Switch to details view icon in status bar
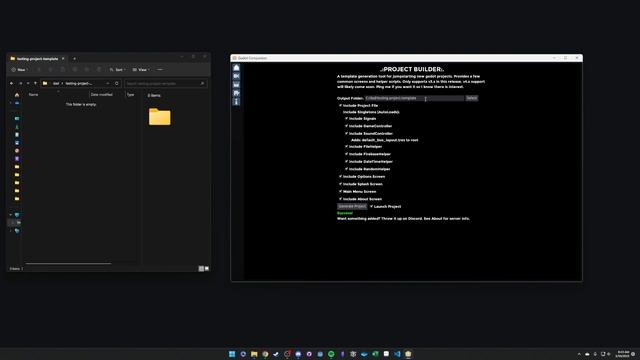Image resolution: width=640 pixels, height=360 pixels. 201,269
